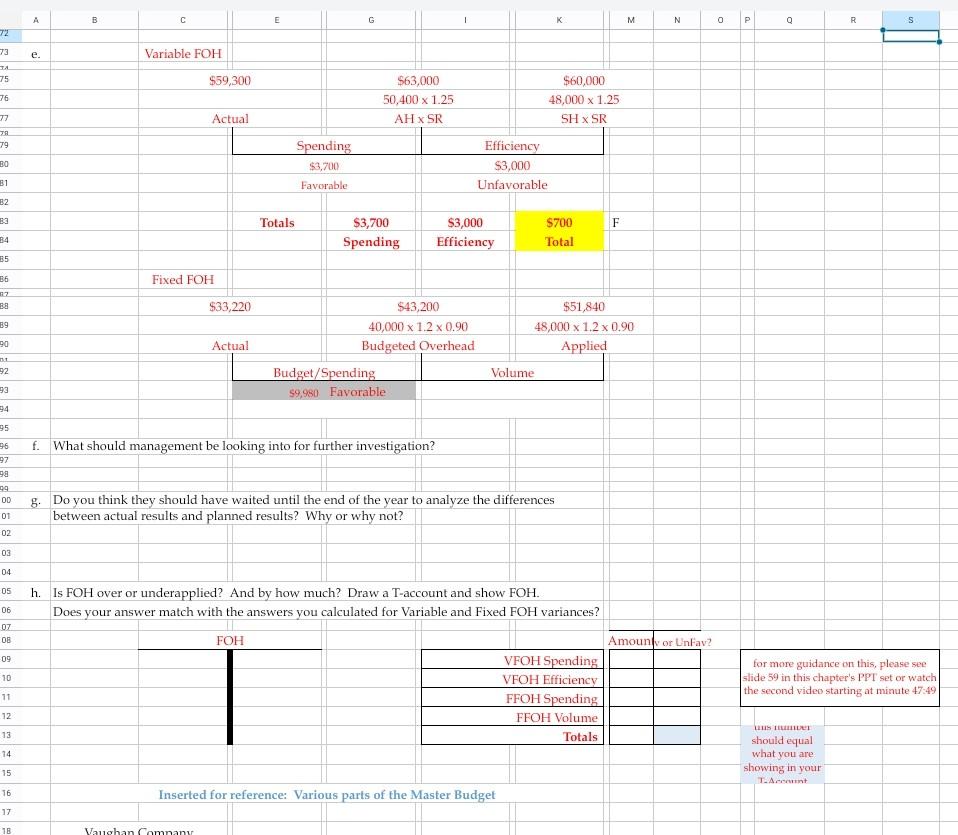The height and width of the screenshot is (835, 958).
Task: Select the "VFOH Spending" label in variance table
Action: (551, 660)
